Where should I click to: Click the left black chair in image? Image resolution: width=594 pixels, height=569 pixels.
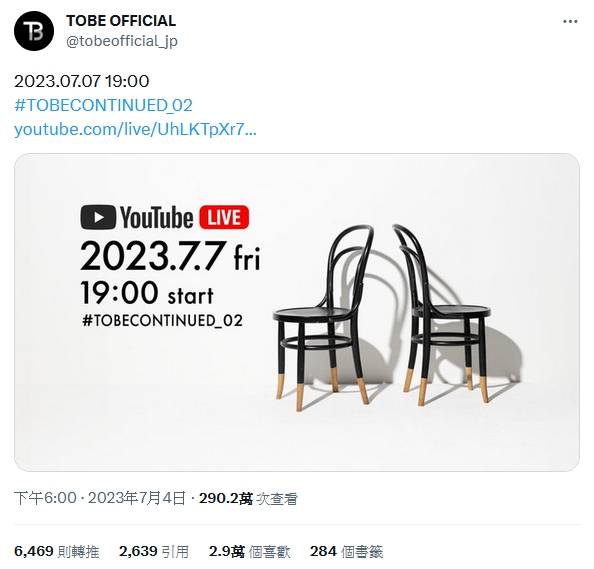click(x=323, y=317)
